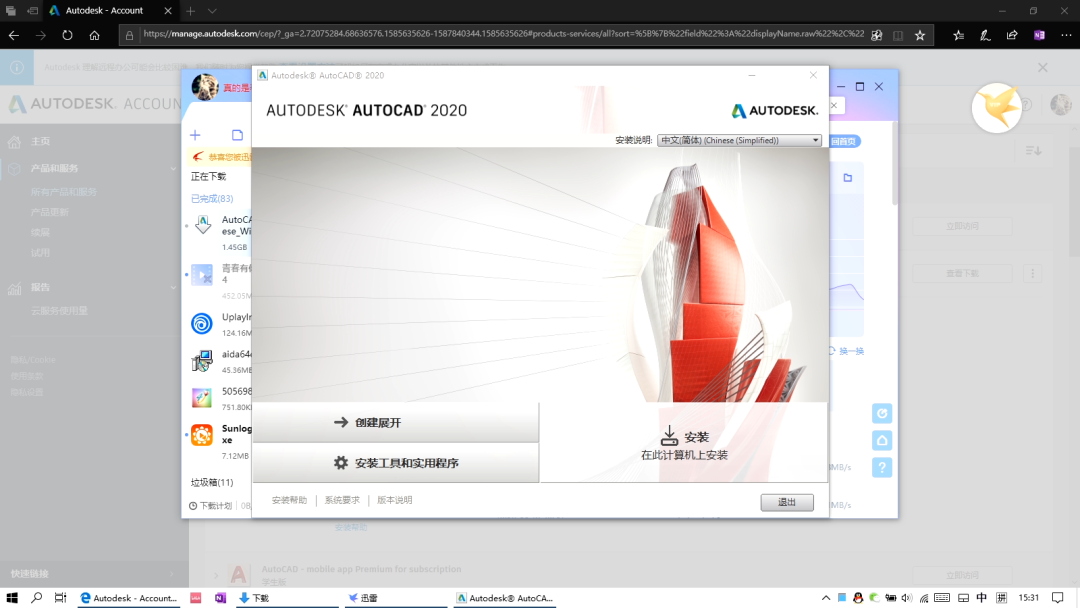The image size is (1080, 608).
Task: Open browser settings ellipsis menu
Action: click(x=1066, y=35)
